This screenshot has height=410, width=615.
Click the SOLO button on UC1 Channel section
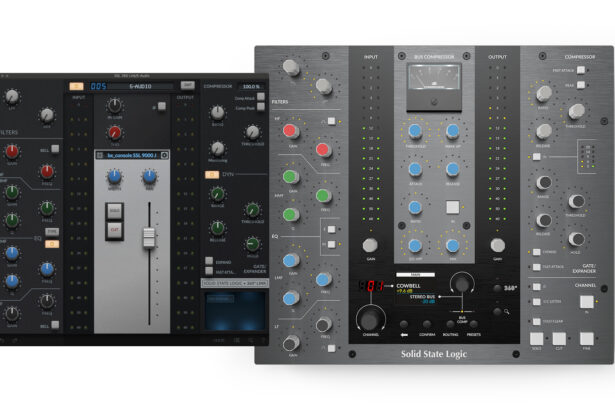pos(537,338)
